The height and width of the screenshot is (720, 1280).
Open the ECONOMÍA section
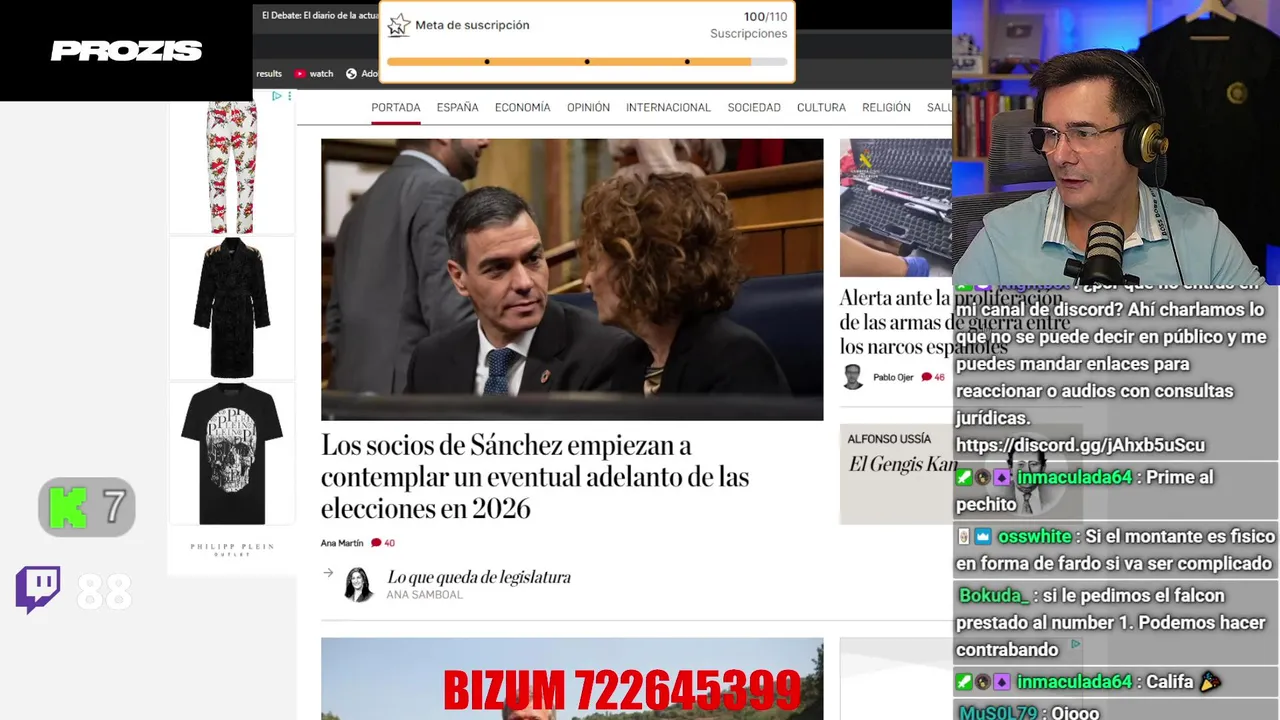pos(522,107)
